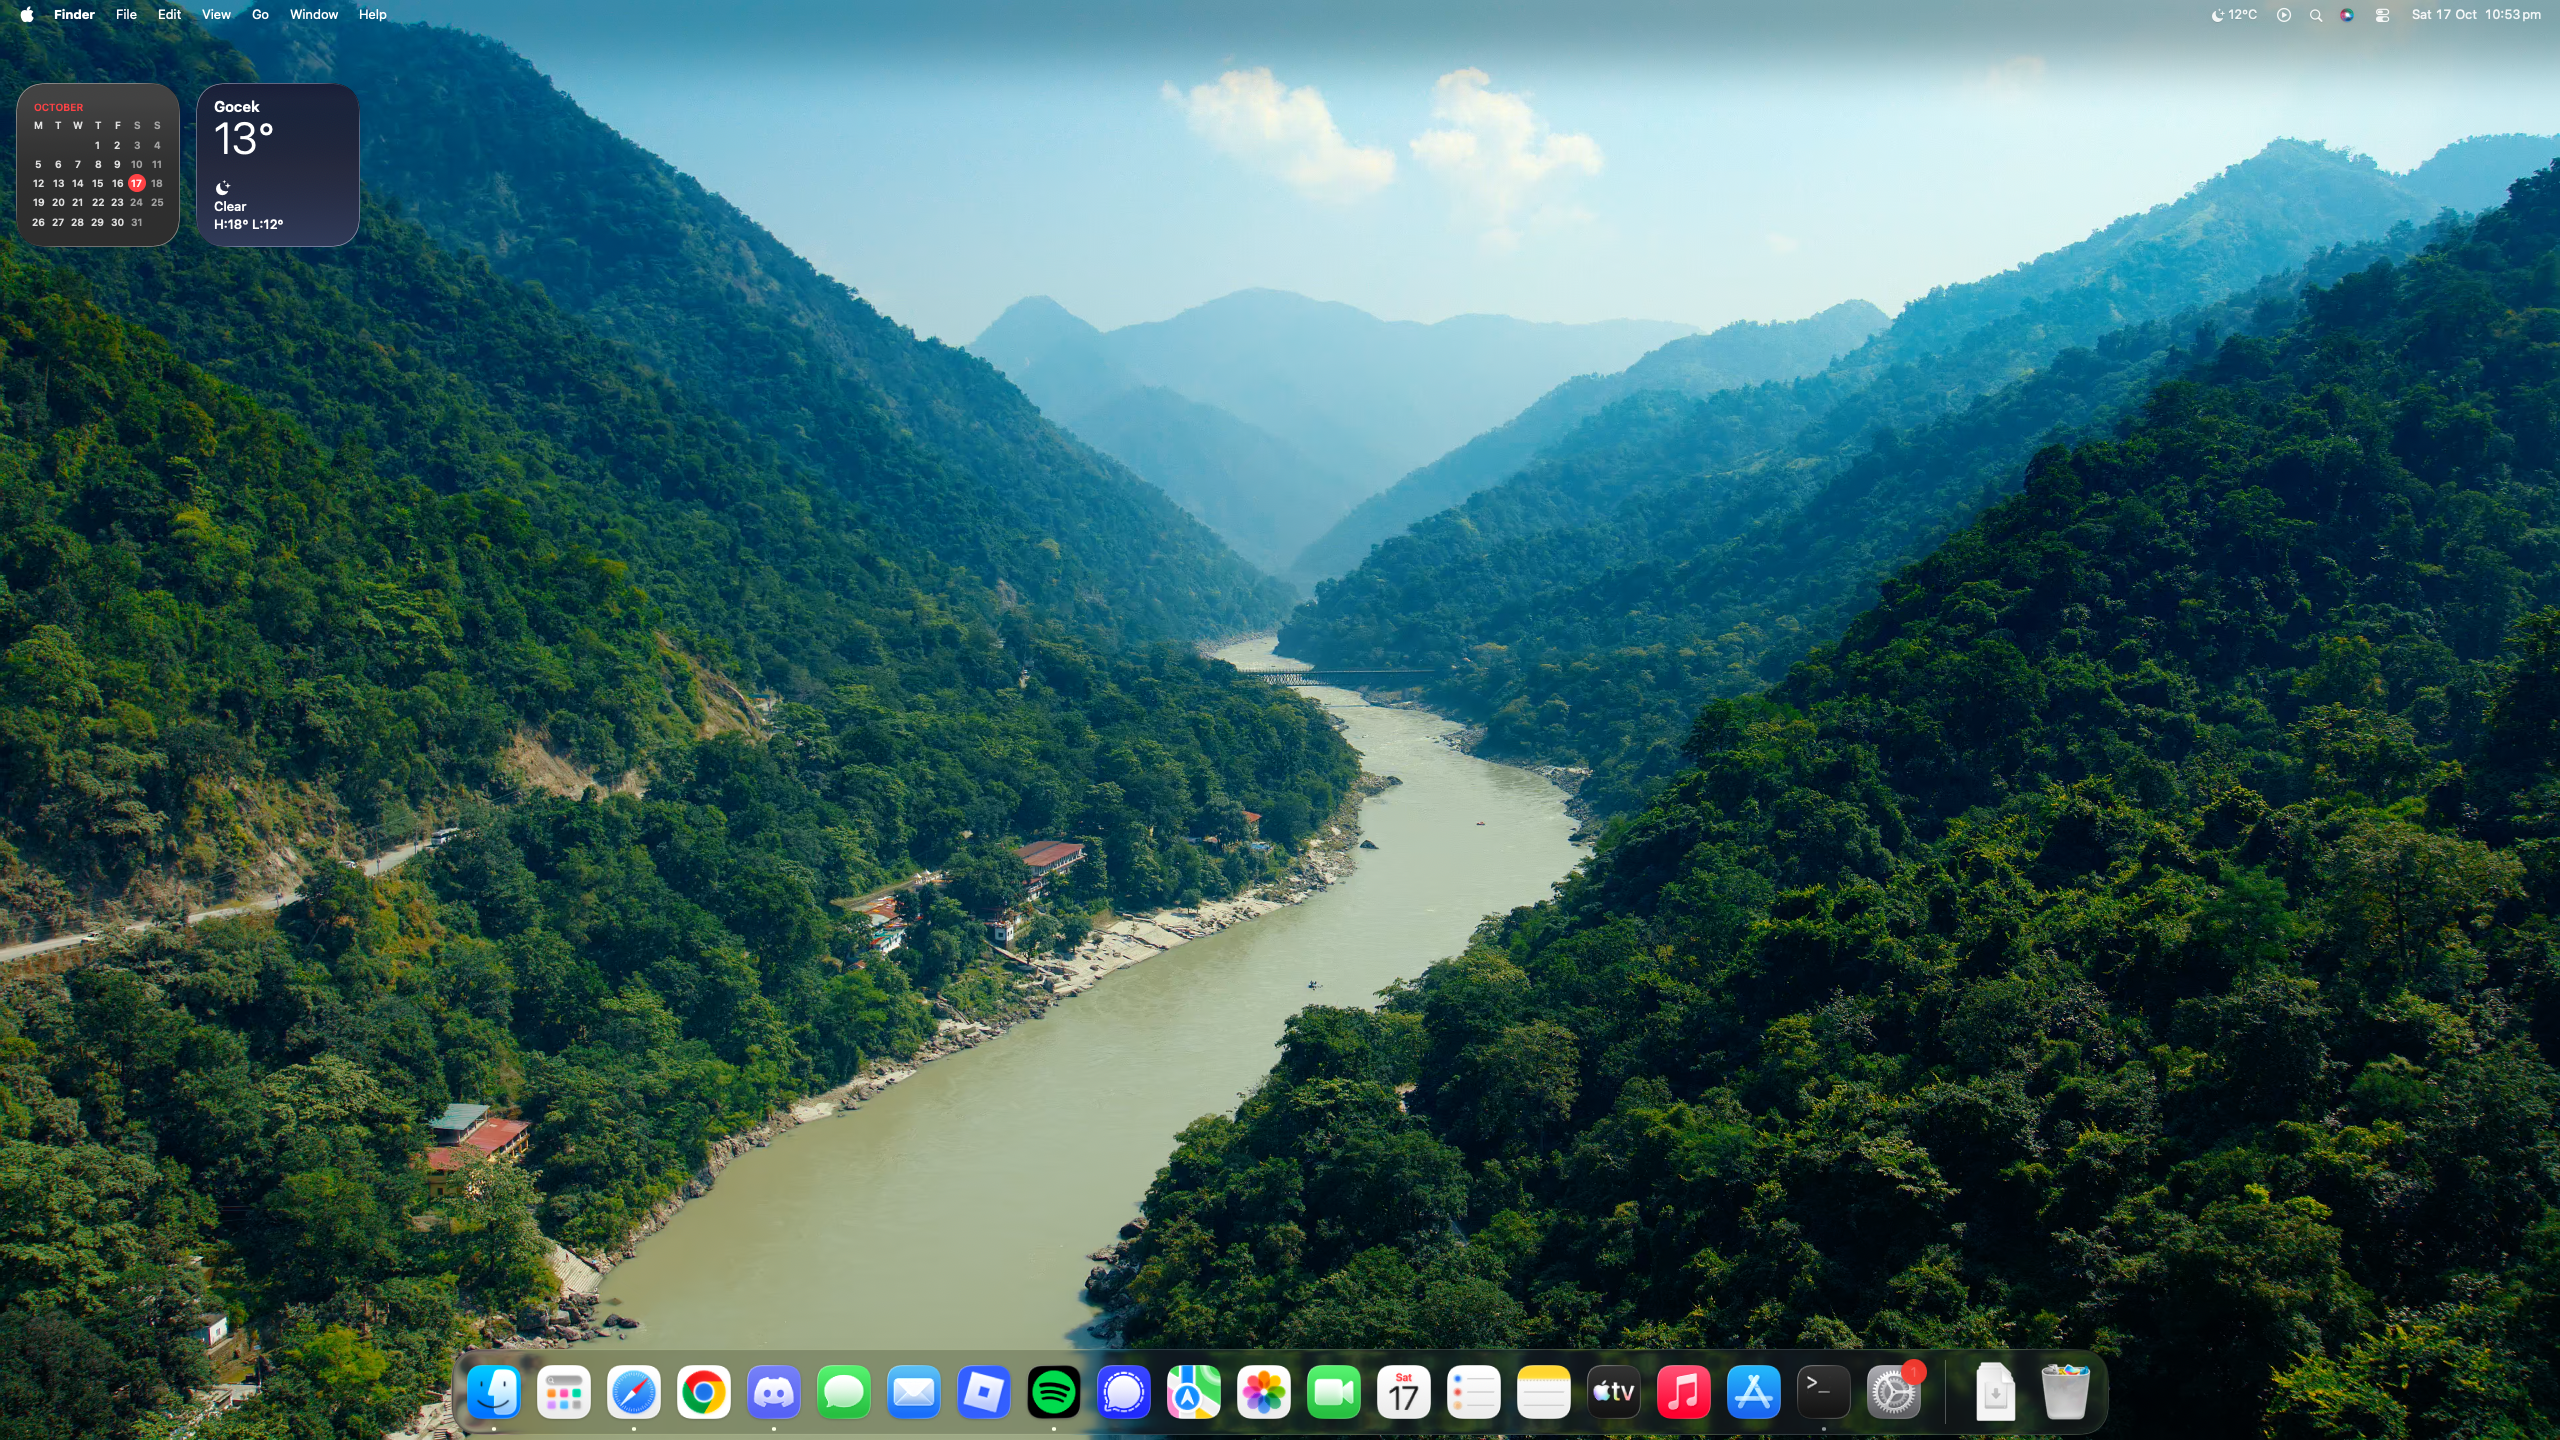Open Calendar app in the Dock
The width and height of the screenshot is (2560, 1440).
tap(1404, 1392)
